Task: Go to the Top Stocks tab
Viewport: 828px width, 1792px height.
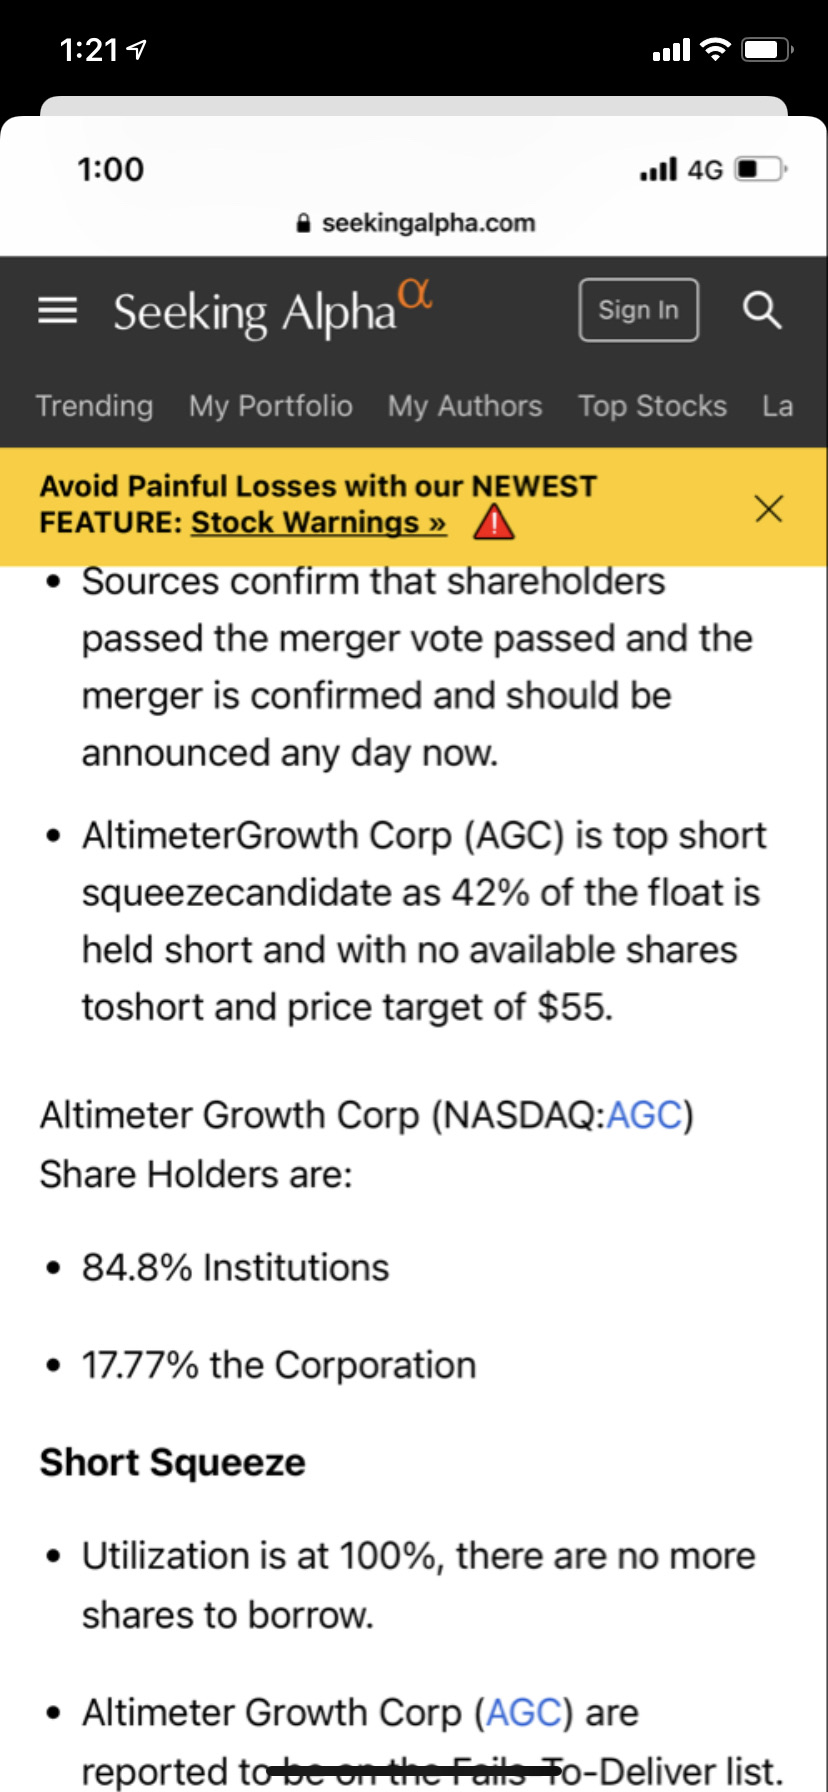Action: (652, 406)
